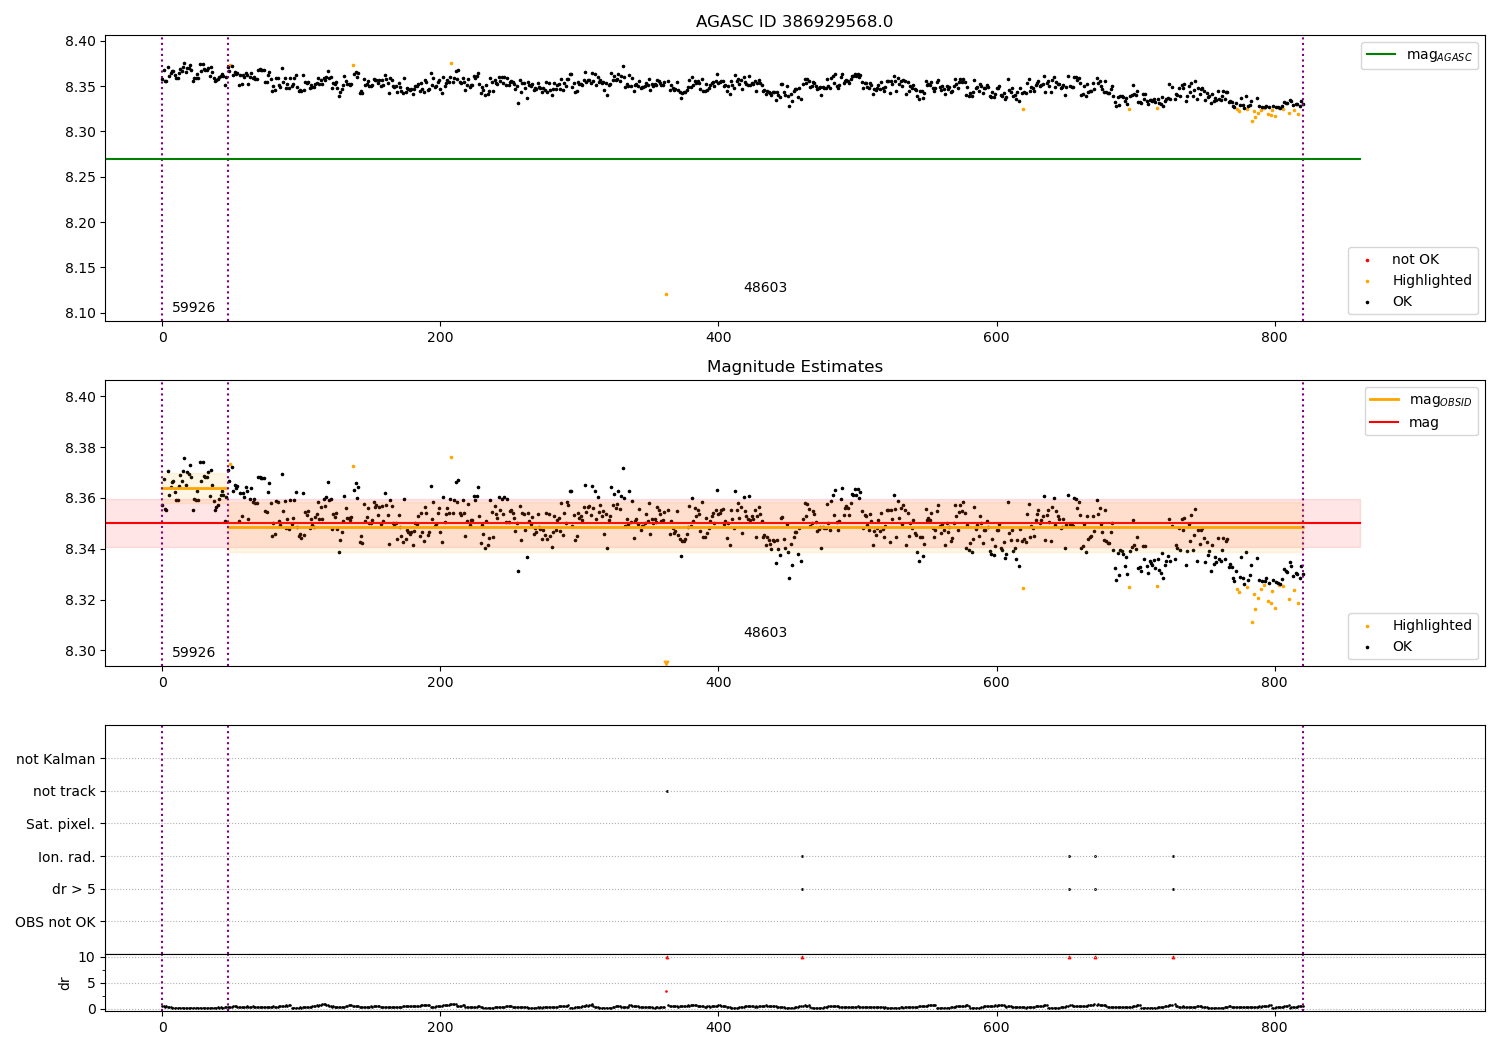
Task: Select the 8.15 y-tick label of top plot
Action: [x=80, y=268]
